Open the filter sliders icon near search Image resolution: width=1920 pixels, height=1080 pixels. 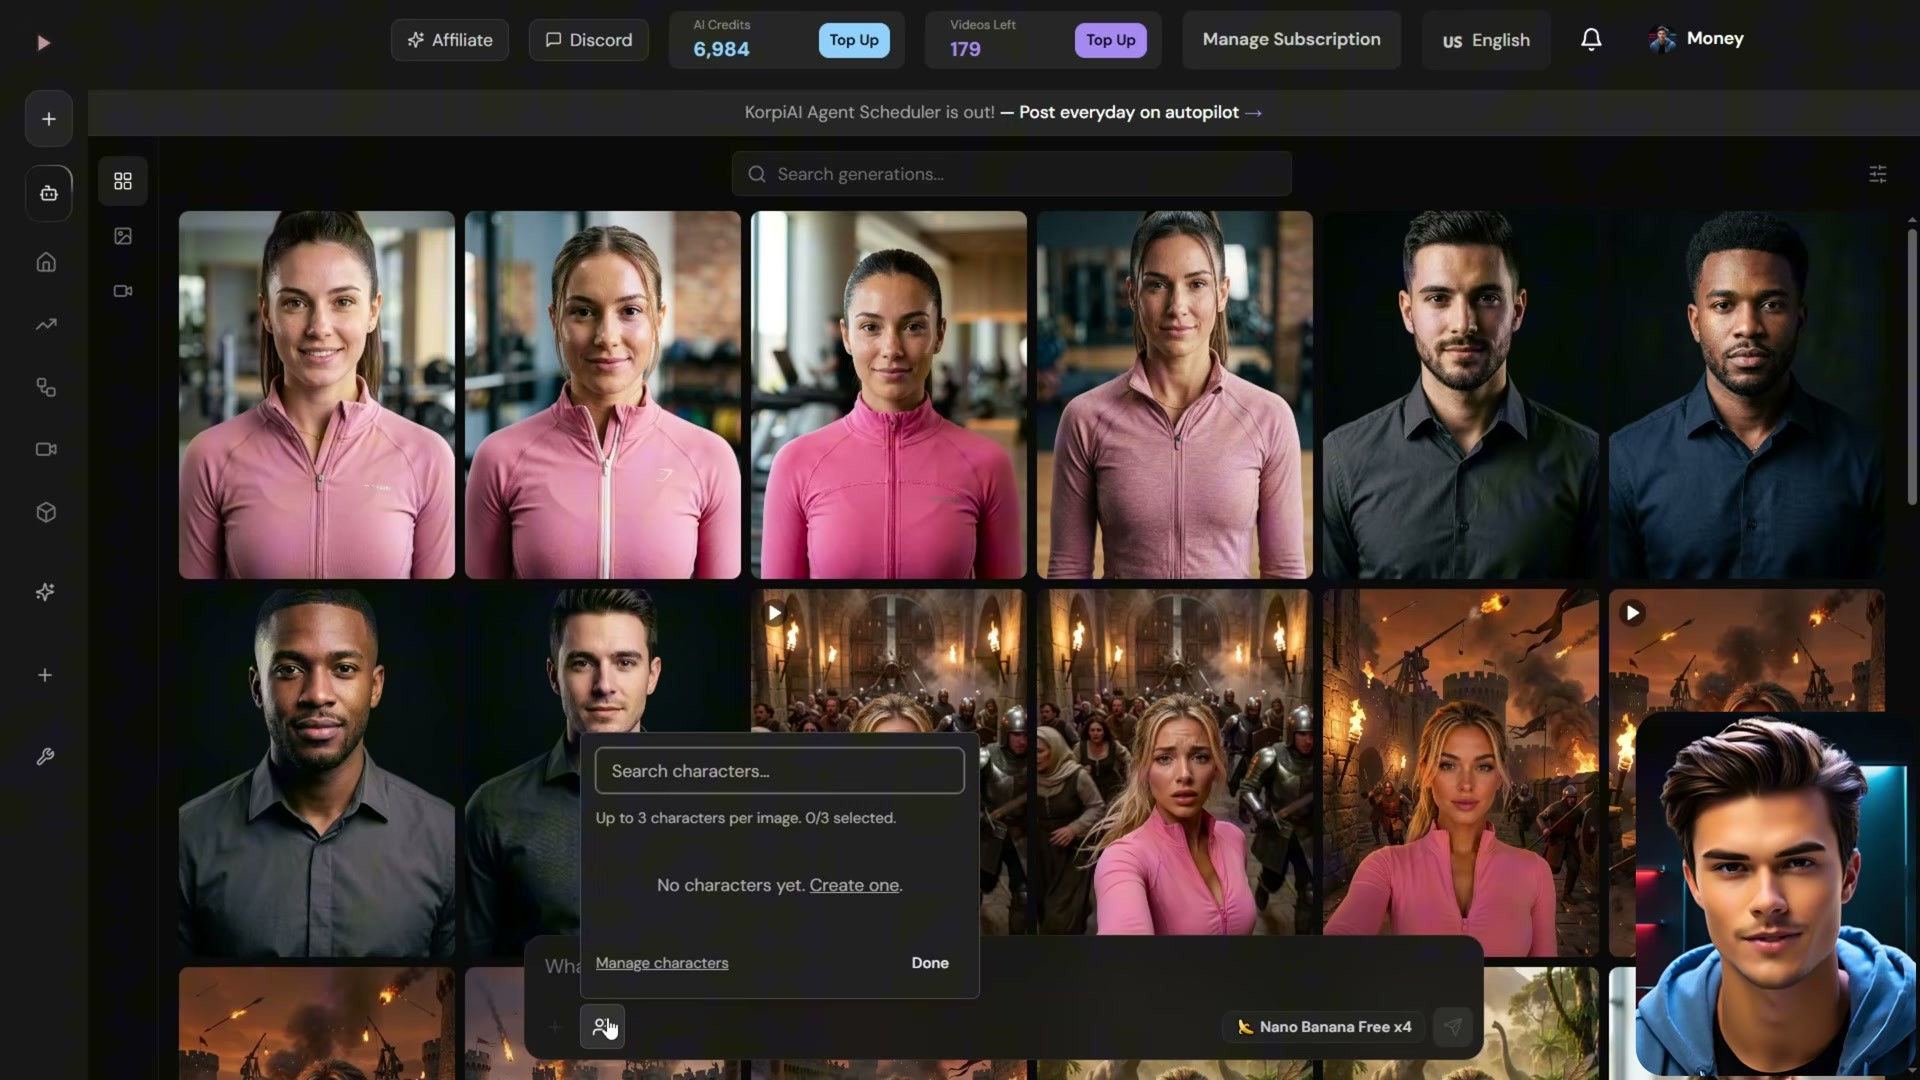(x=1878, y=174)
